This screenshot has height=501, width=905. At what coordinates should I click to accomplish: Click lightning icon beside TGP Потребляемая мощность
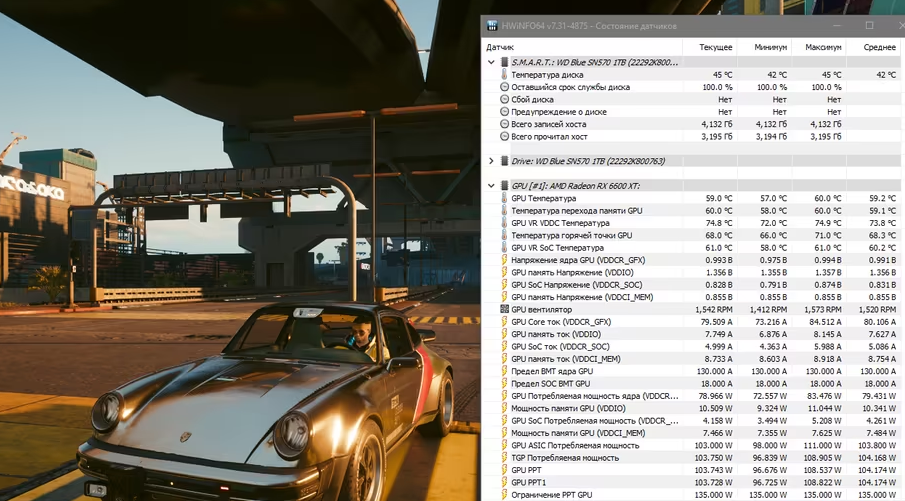click(x=504, y=458)
